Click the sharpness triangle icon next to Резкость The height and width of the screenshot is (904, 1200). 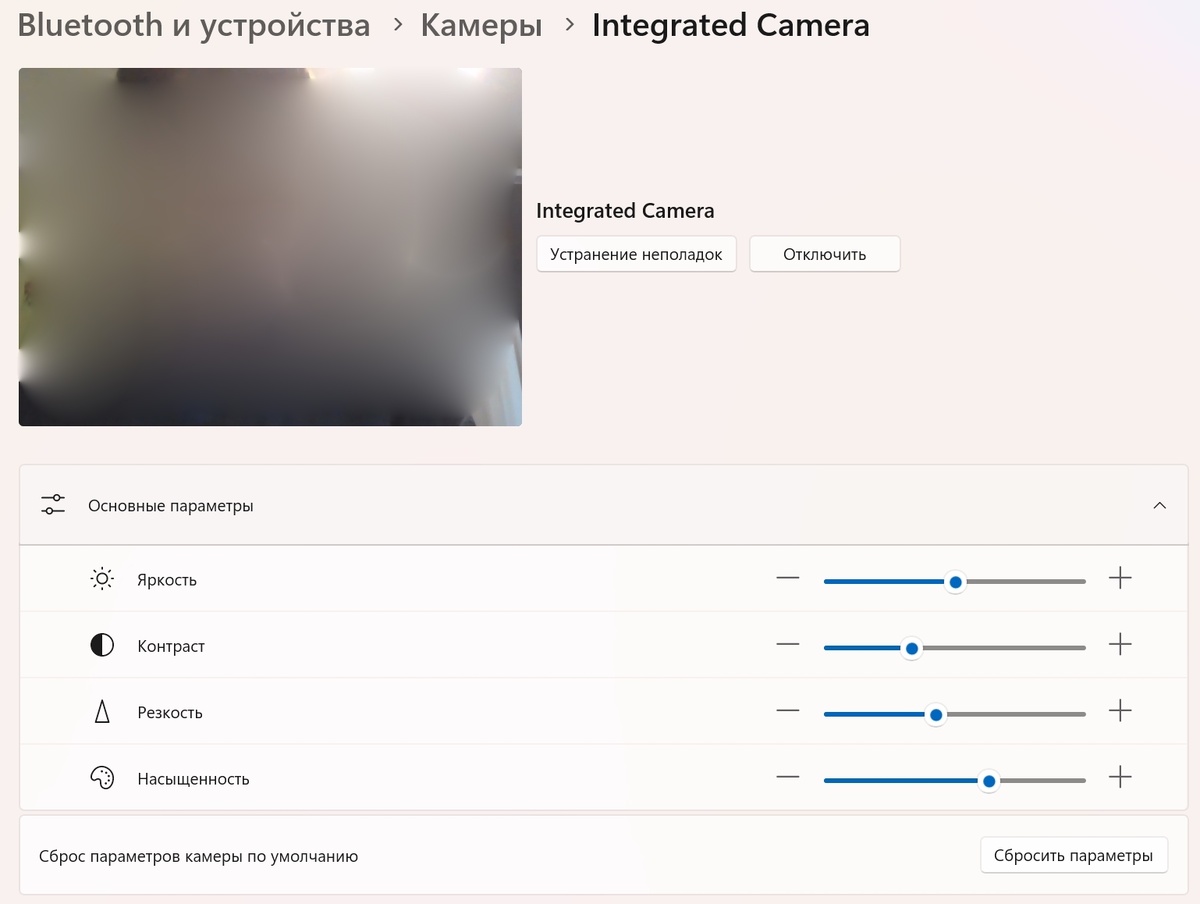click(101, 712)
